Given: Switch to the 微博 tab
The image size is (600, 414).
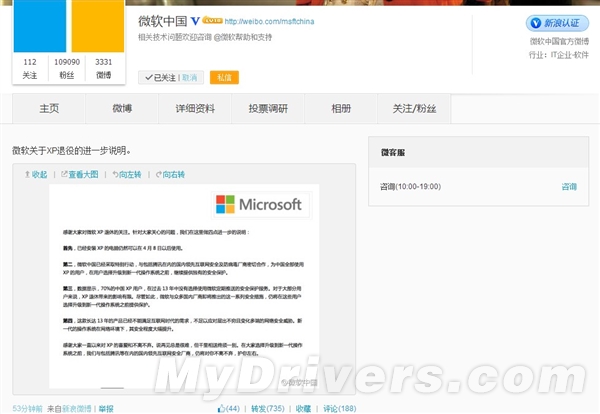Looking at the screenshot, I should (x=122, y=109).
